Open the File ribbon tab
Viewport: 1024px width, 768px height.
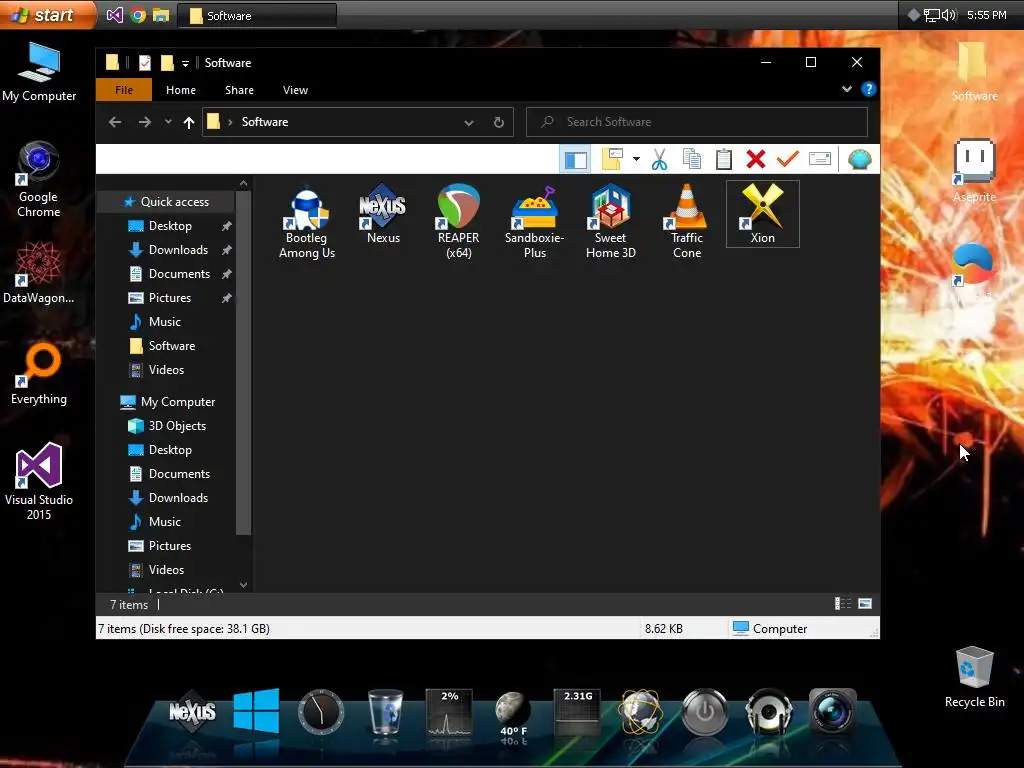tap(123, 90)
